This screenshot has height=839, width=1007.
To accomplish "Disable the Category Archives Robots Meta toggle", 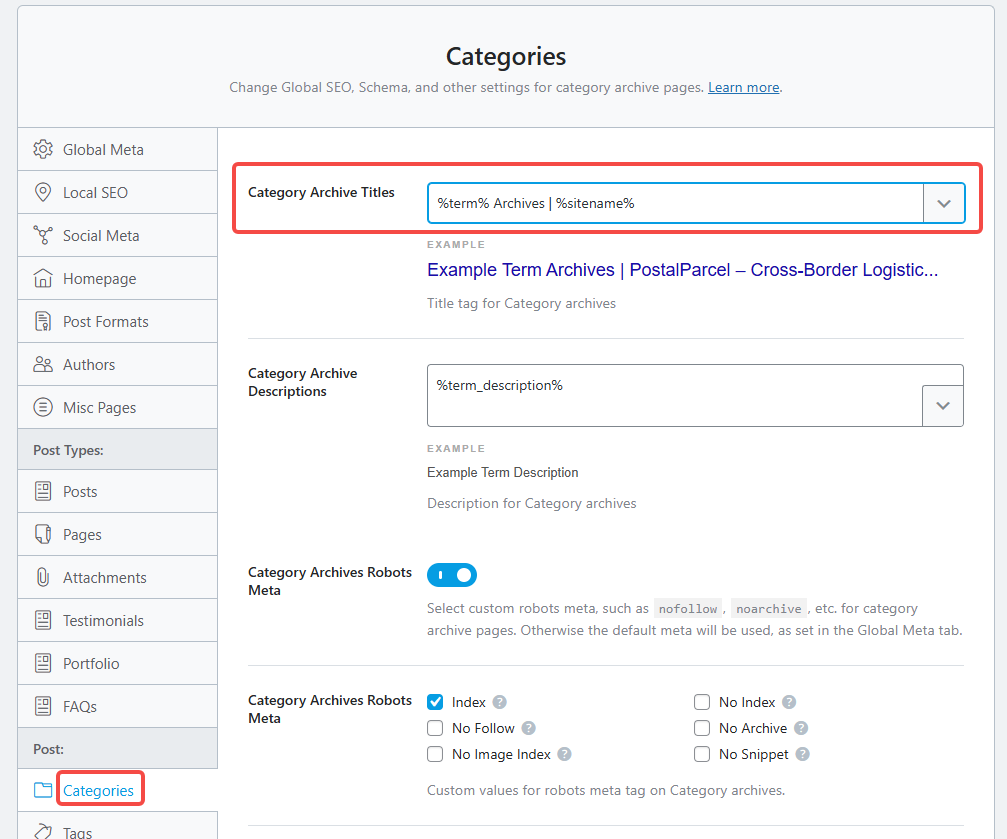I will point(452,575).
